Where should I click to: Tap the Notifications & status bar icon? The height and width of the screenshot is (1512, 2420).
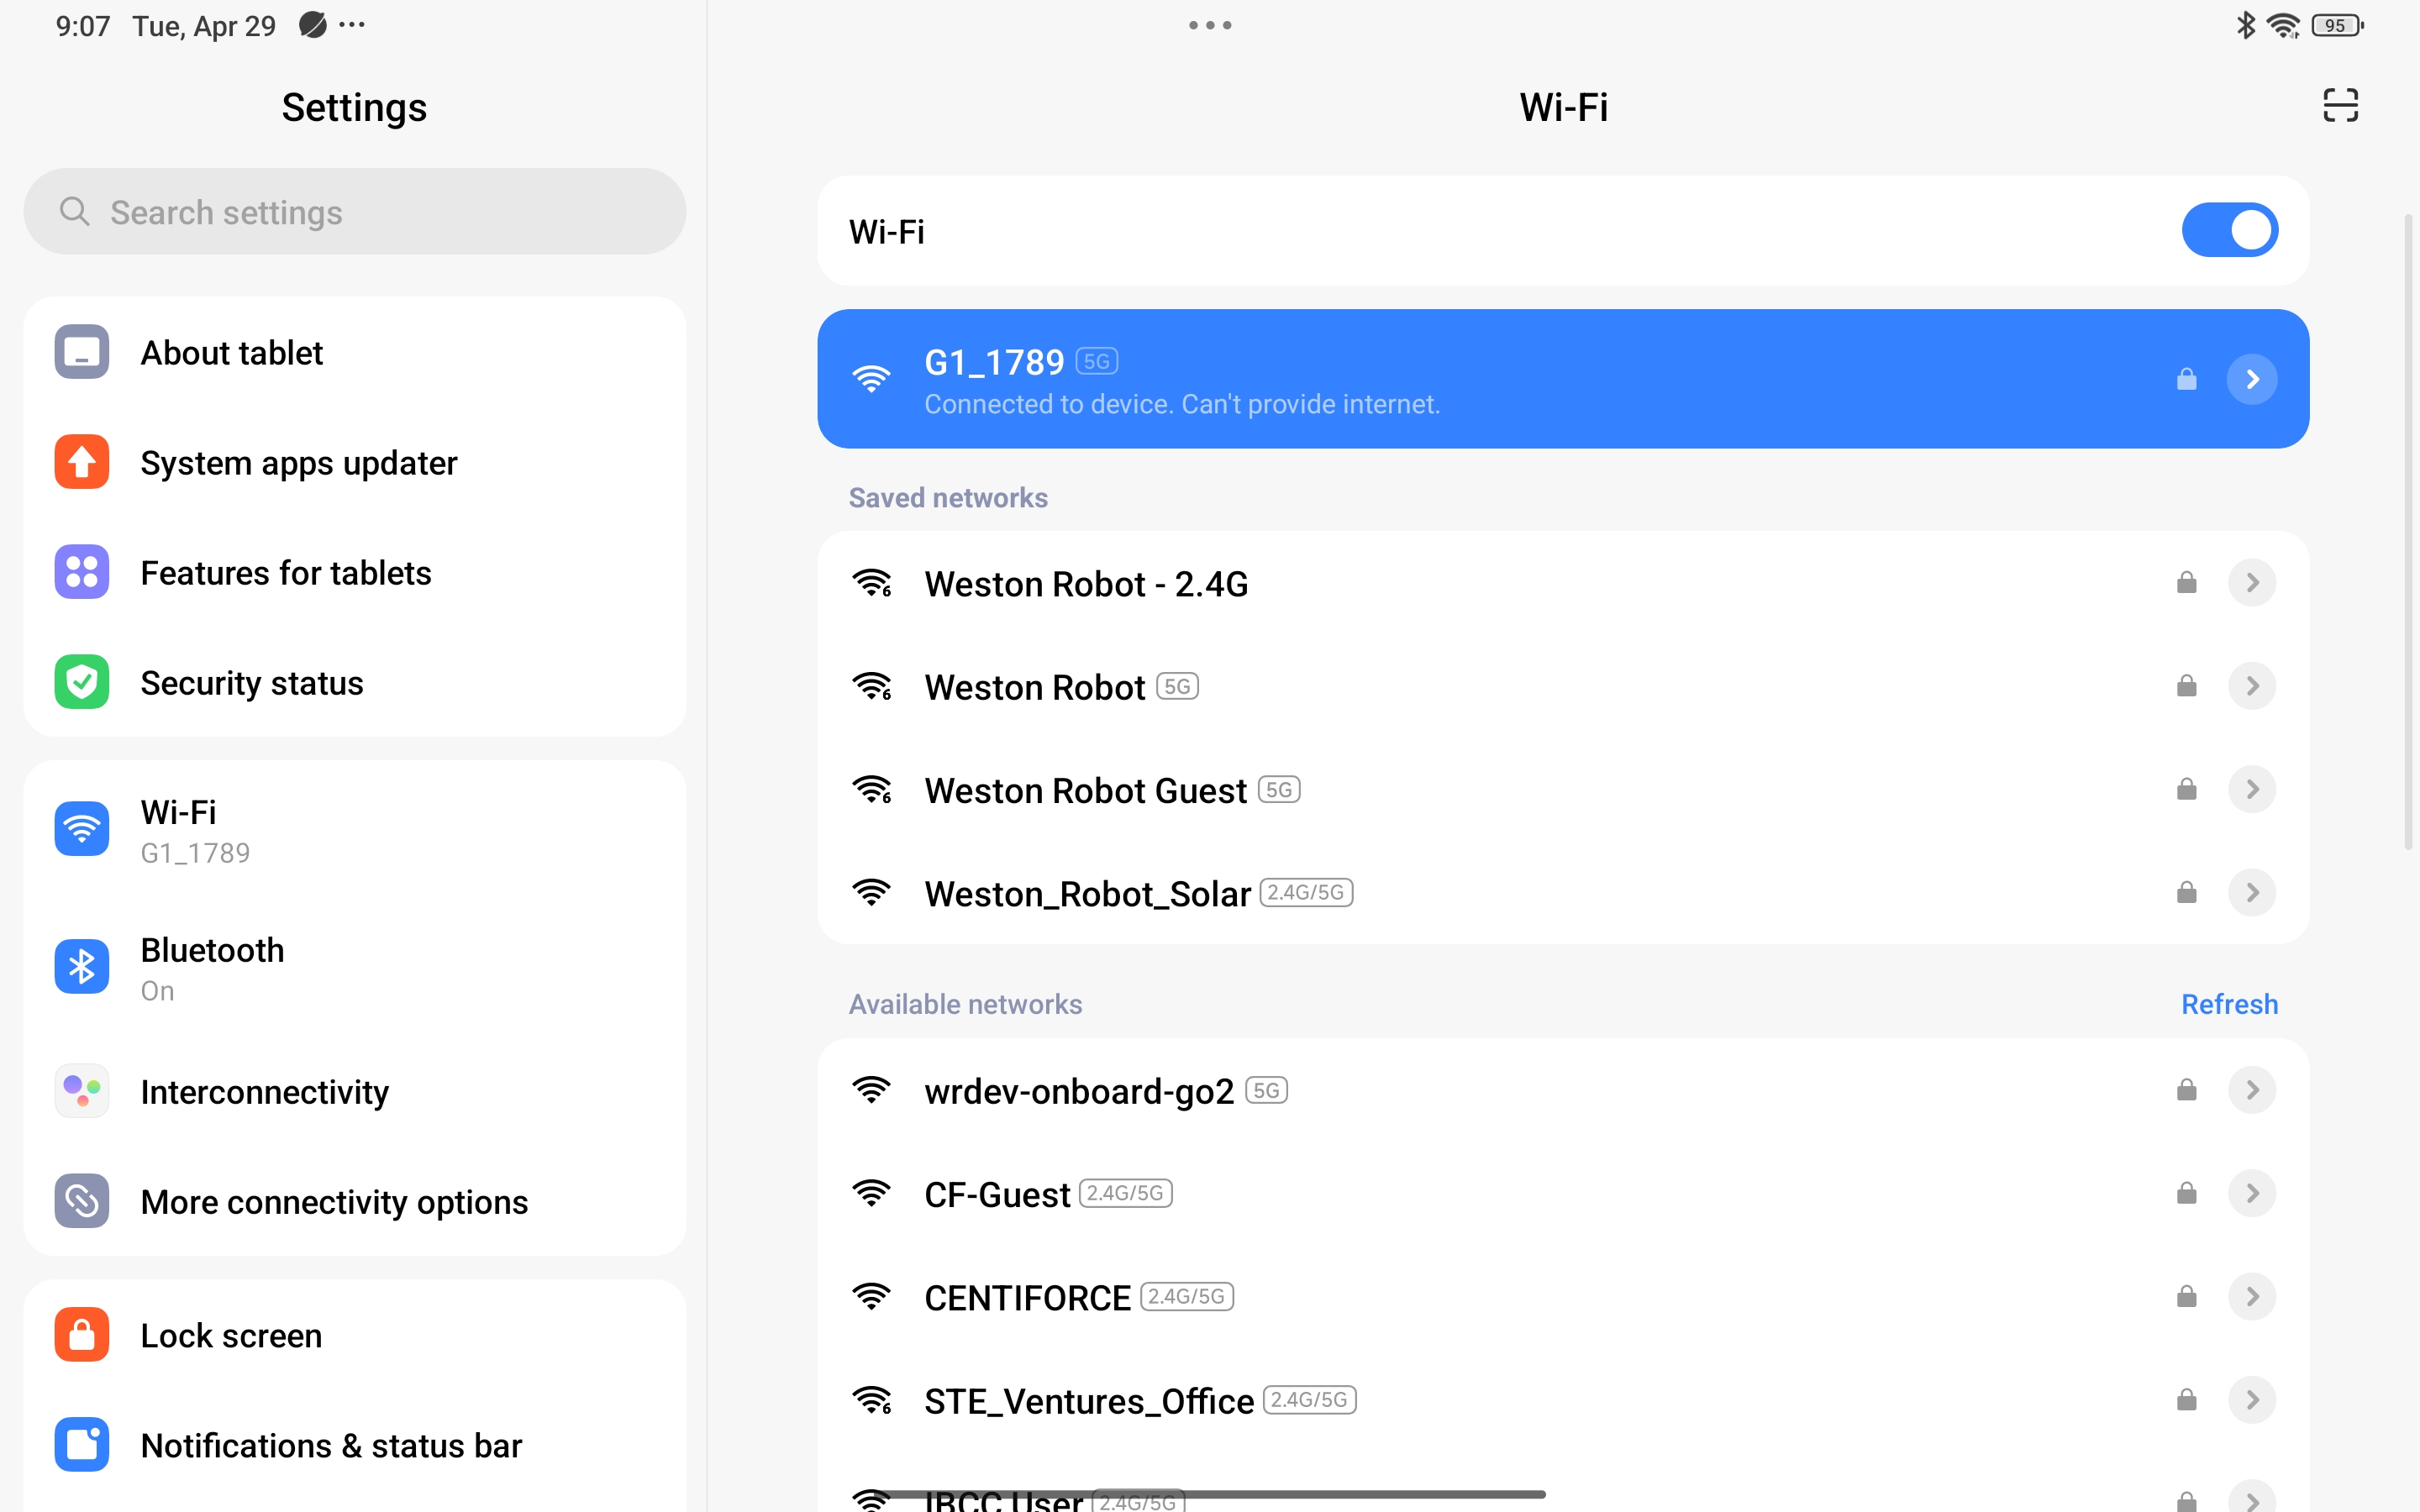pyautogui.click(x=82, y=1445)
